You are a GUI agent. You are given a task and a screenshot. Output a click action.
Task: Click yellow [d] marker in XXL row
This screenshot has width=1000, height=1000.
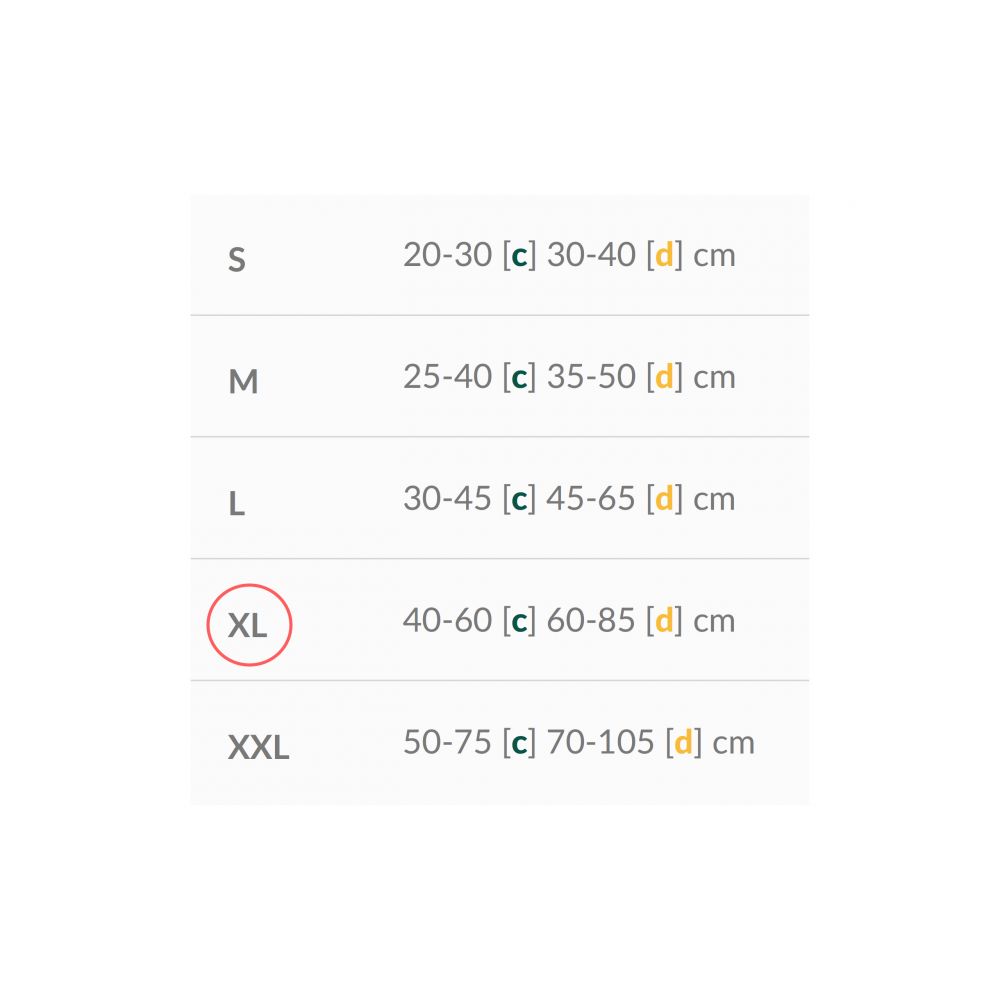coord(683,742)
